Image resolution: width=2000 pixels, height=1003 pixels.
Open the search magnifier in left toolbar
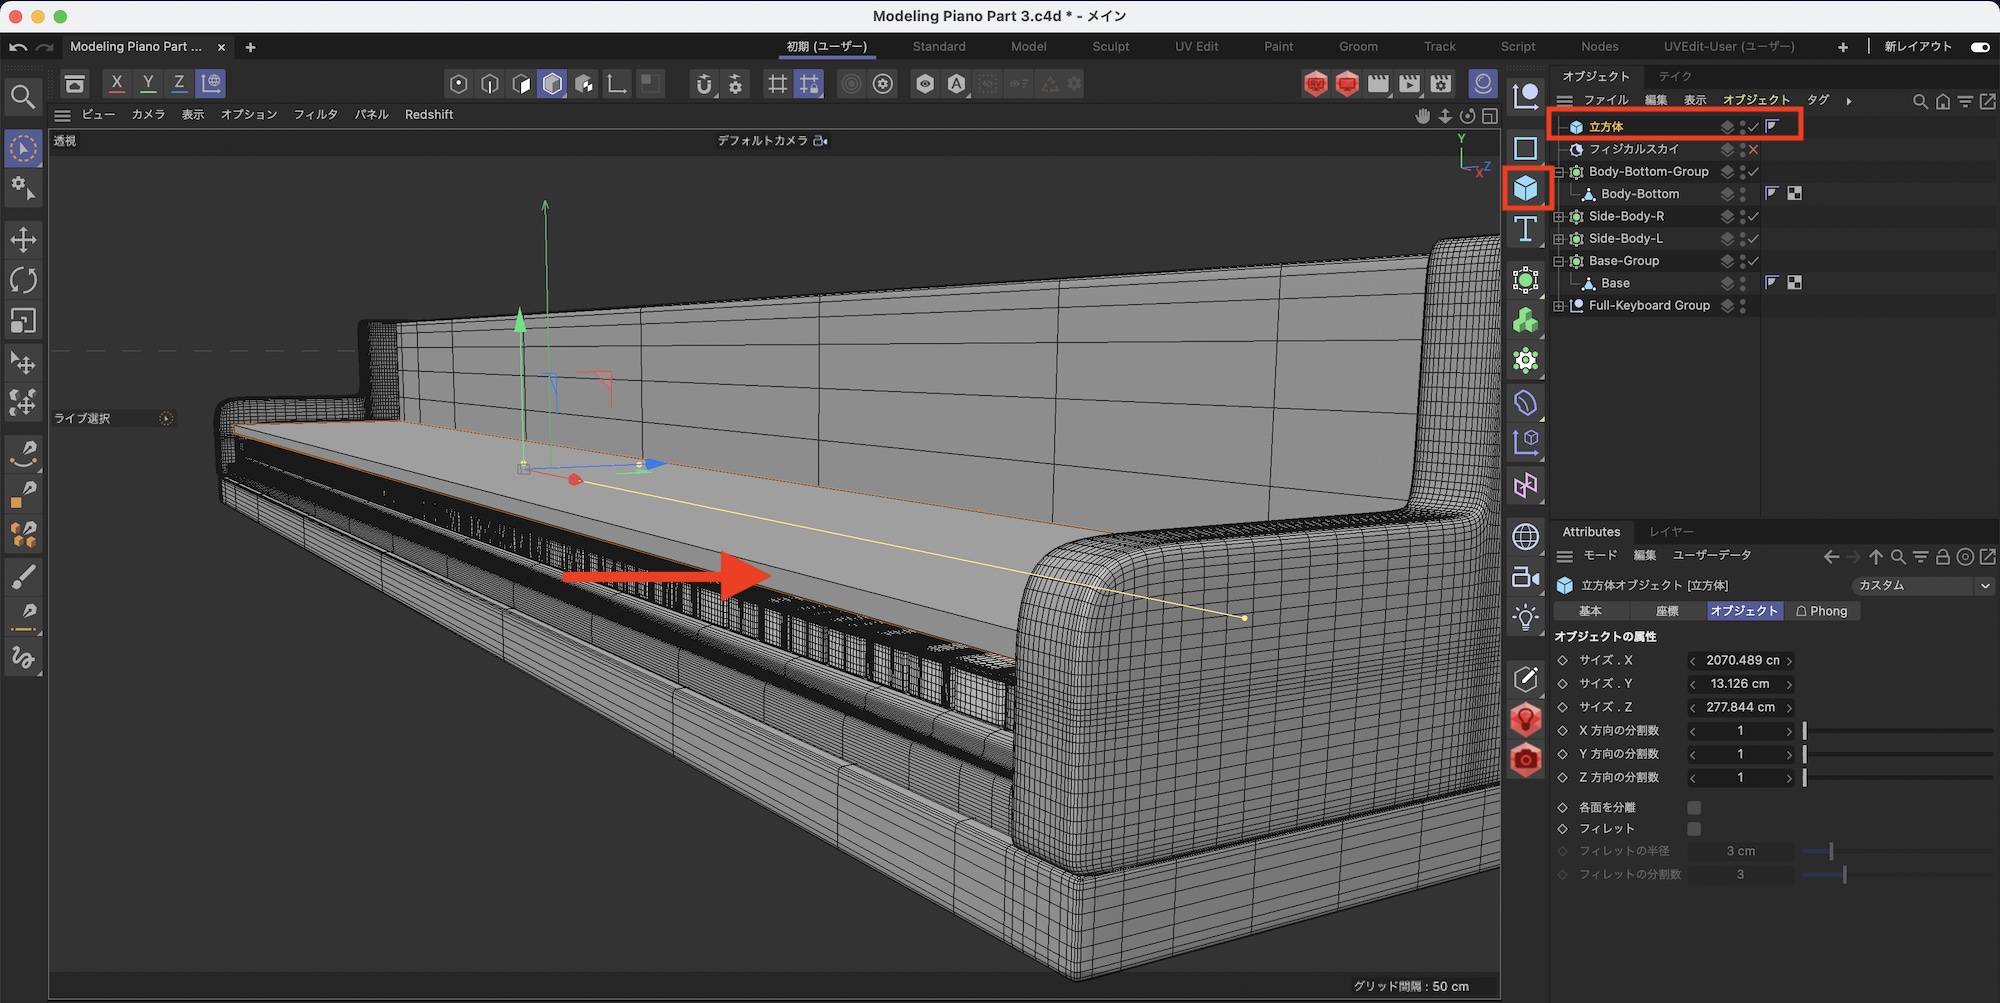23,97
